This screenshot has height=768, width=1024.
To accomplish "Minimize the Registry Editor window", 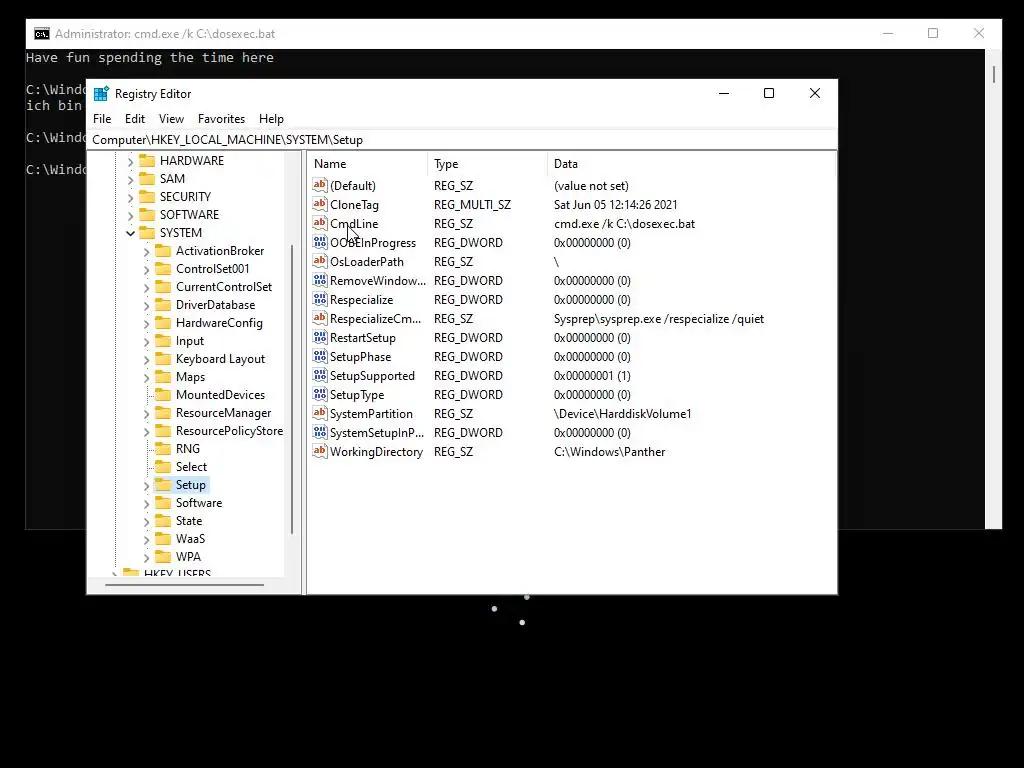I will tap(724, 93).
